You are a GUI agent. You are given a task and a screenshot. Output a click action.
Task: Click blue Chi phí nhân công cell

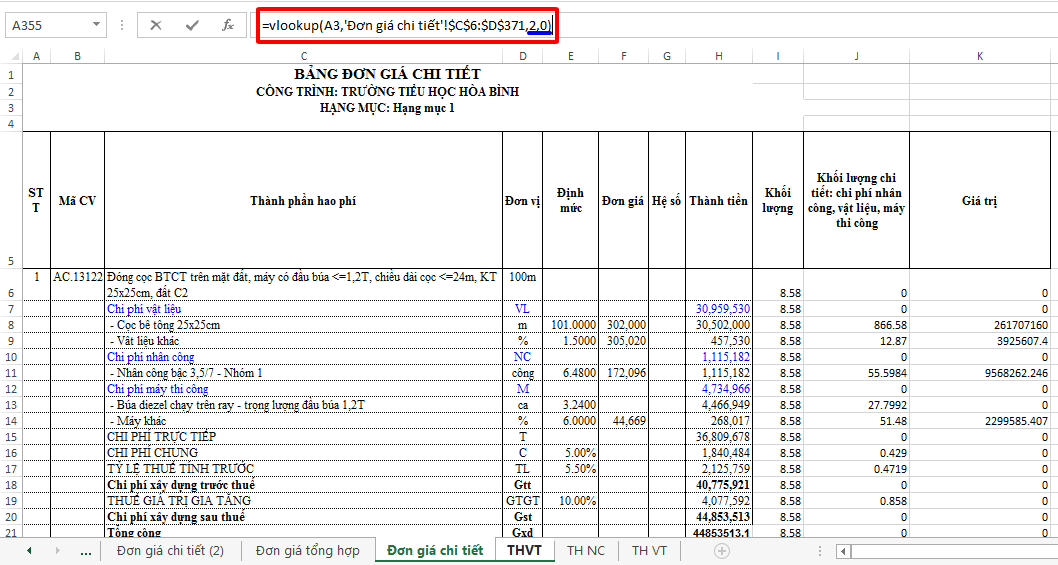pos(304,356)
